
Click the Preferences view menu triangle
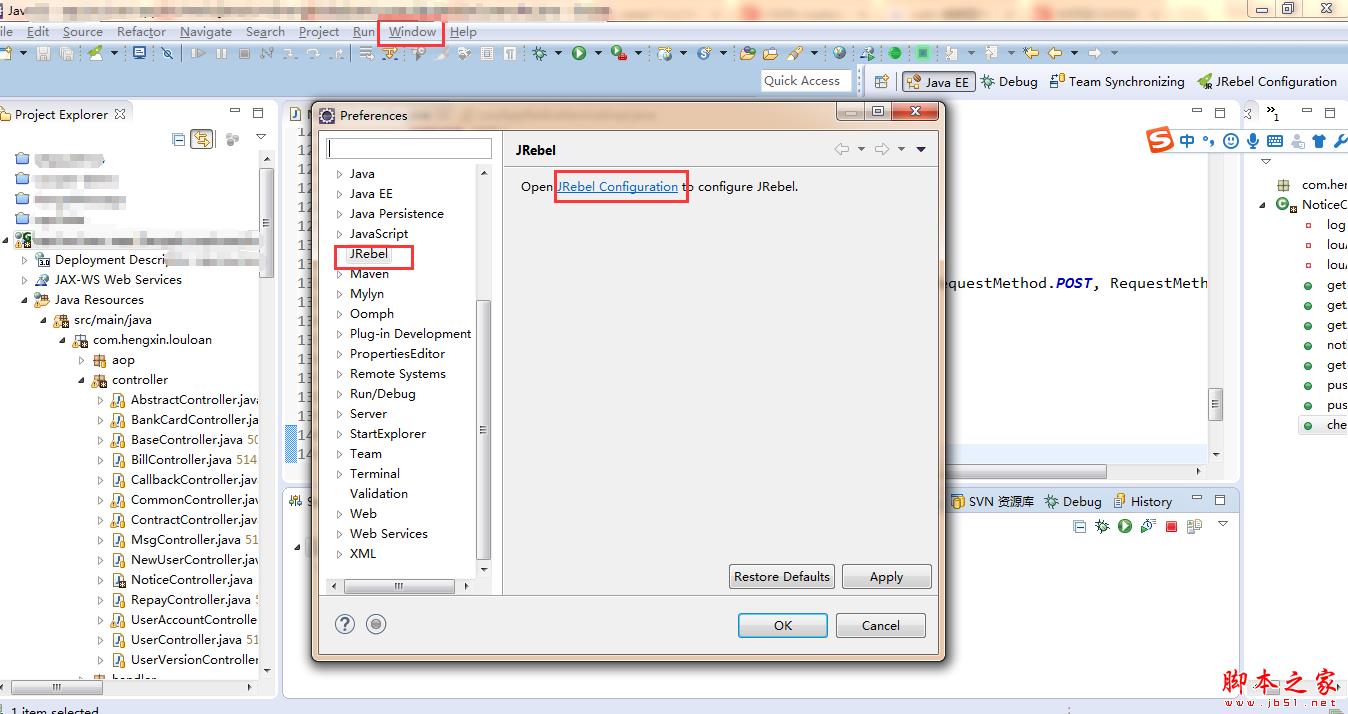pyautogui.click(x=921, y=149)
